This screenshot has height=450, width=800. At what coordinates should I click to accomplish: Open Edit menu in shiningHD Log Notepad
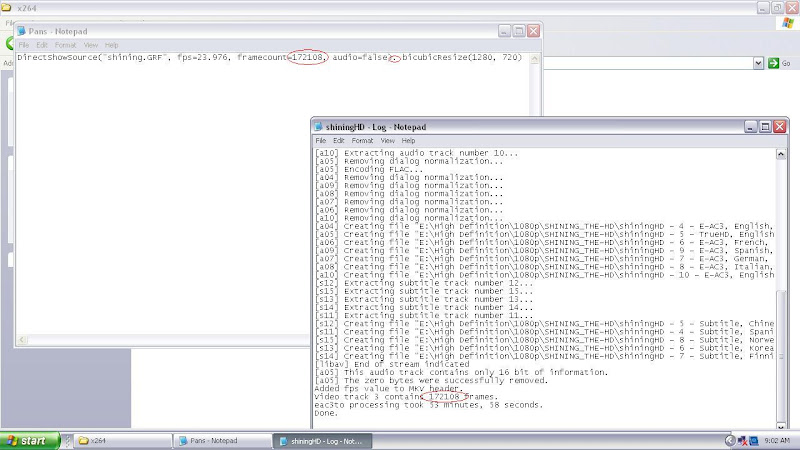point(339,141)
